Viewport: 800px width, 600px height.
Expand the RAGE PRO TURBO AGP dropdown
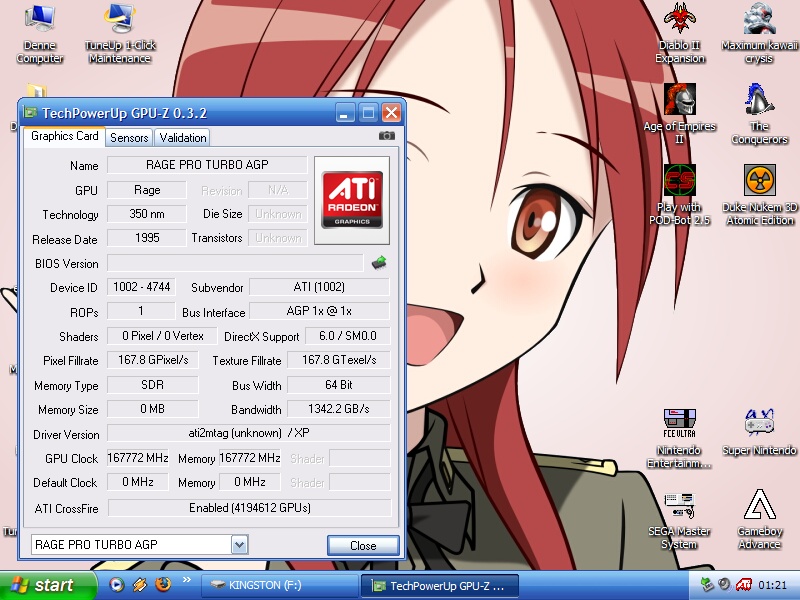pyautogui.click(x=239, y=545)
